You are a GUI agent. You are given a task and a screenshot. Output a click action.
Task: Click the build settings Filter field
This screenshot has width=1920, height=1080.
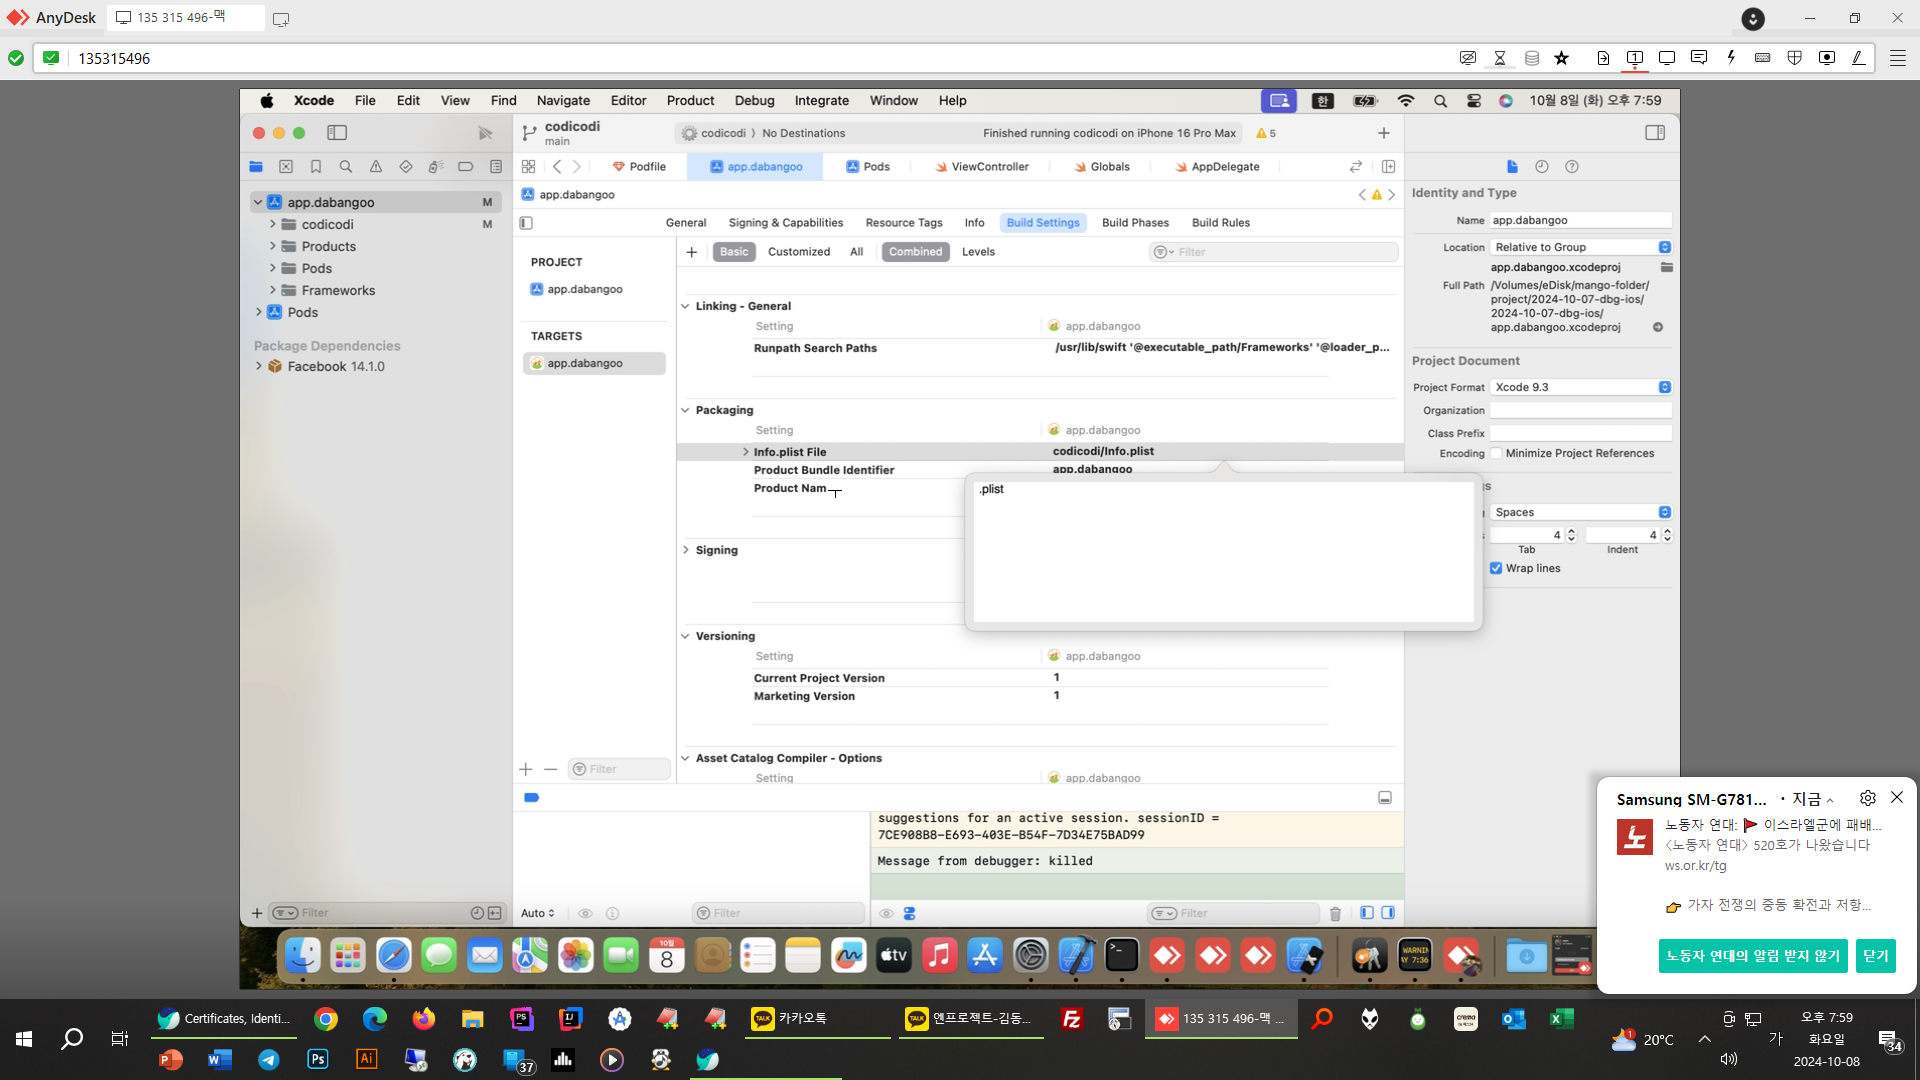tap(1274, 252)
